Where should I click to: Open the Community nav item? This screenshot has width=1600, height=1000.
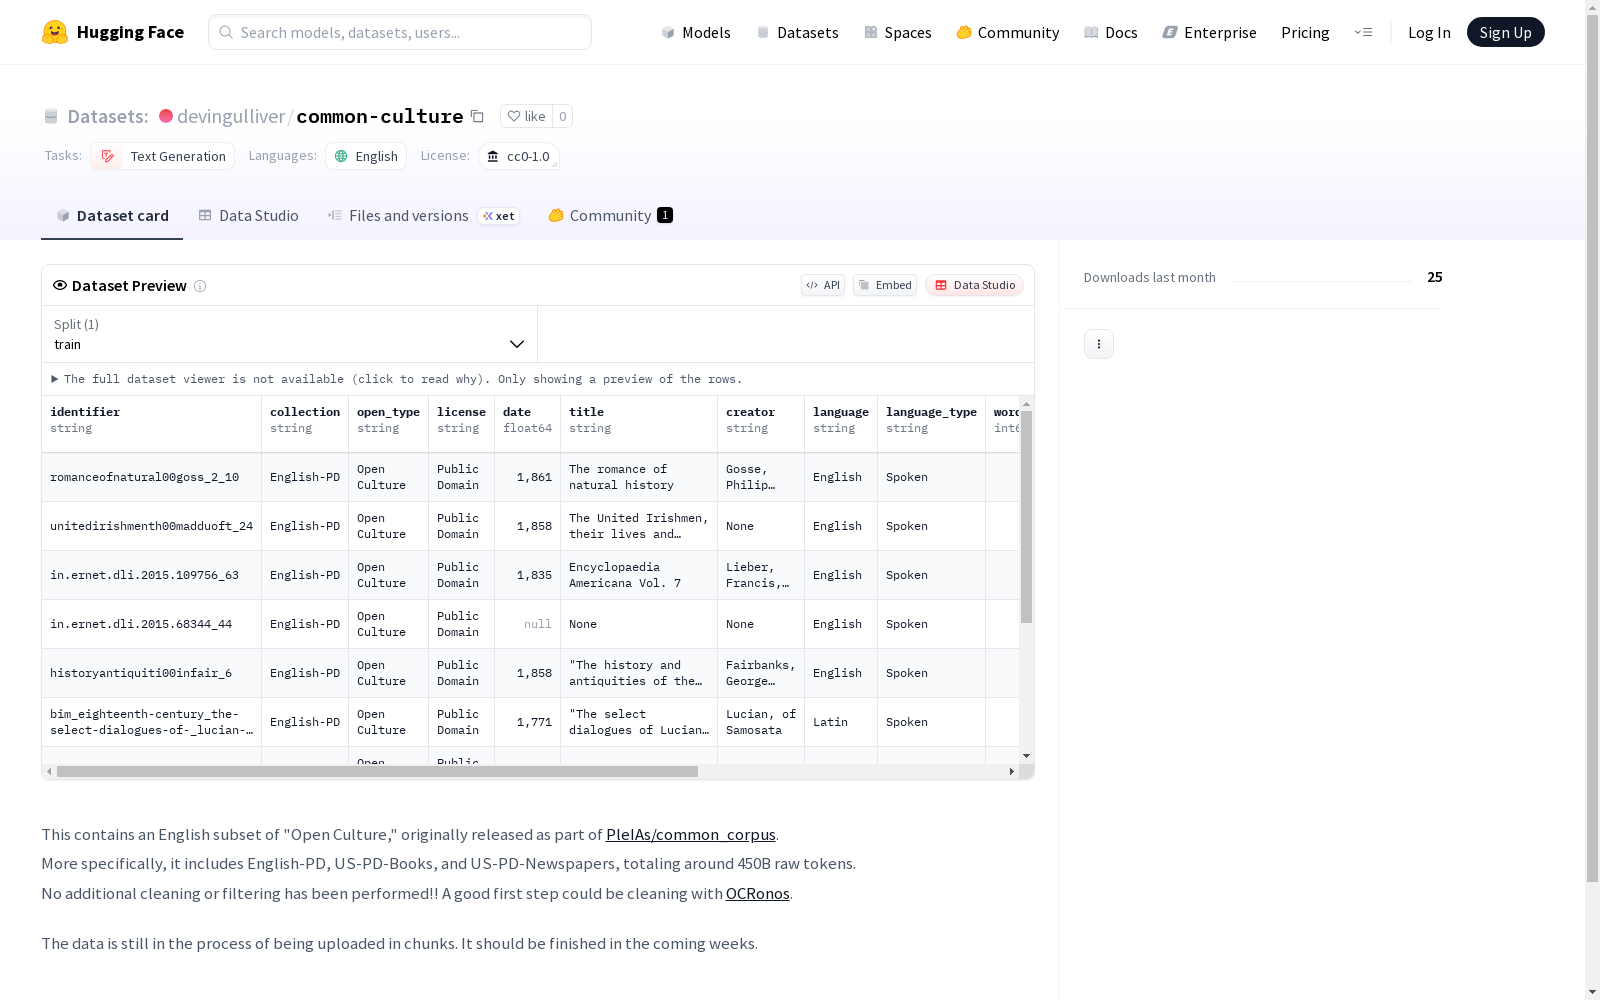point(1008,32)
